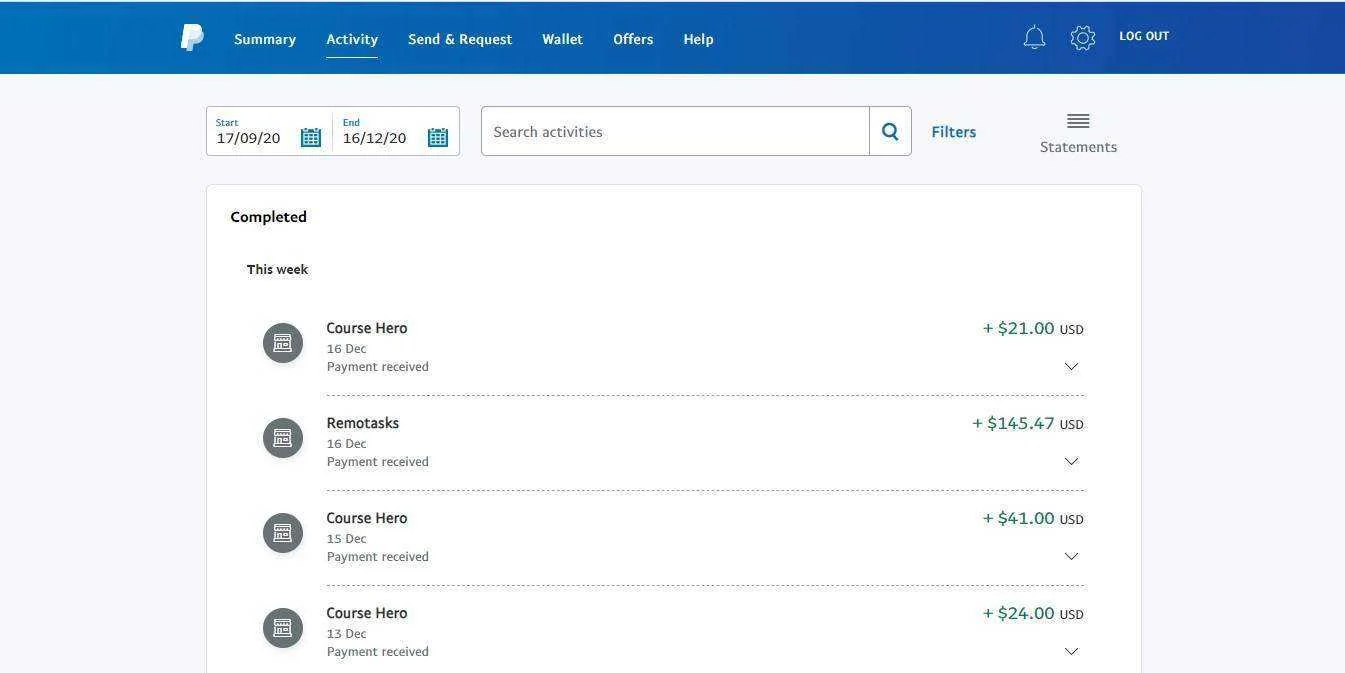Open Course Hero payment dated 13 Dec

point(366,613)
